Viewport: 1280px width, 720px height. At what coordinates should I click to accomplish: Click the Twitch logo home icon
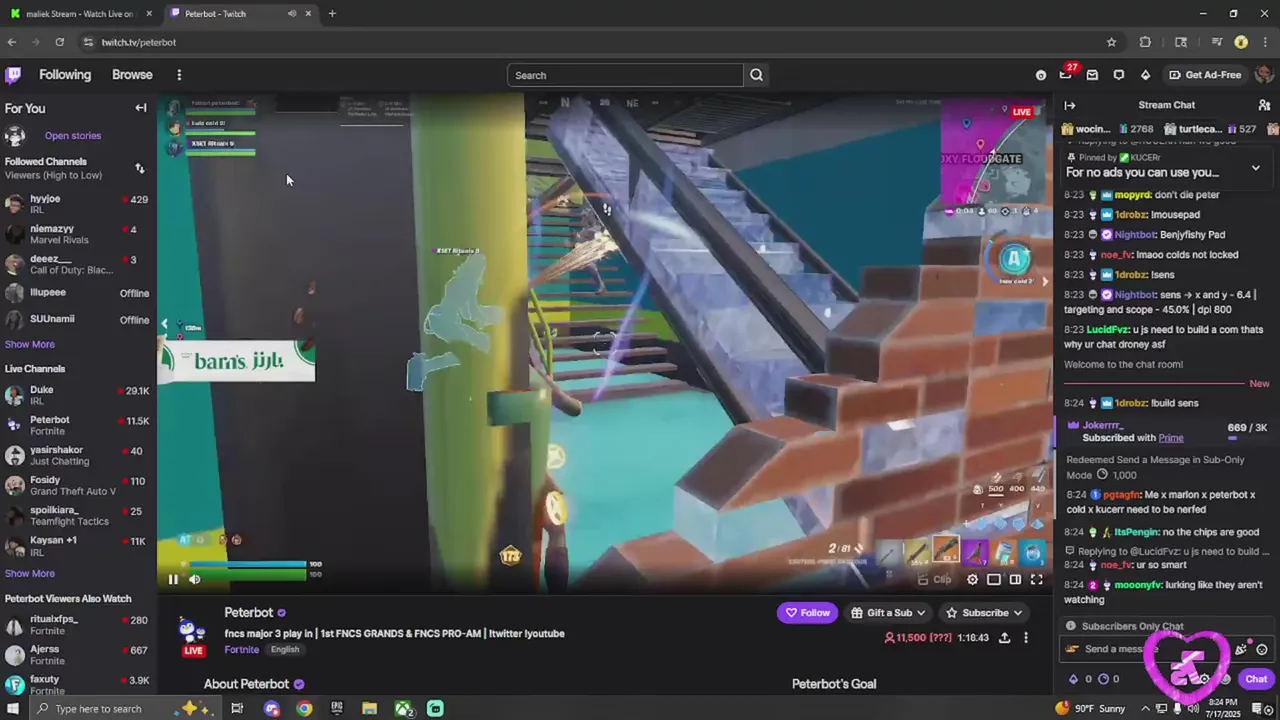point(13,75)
